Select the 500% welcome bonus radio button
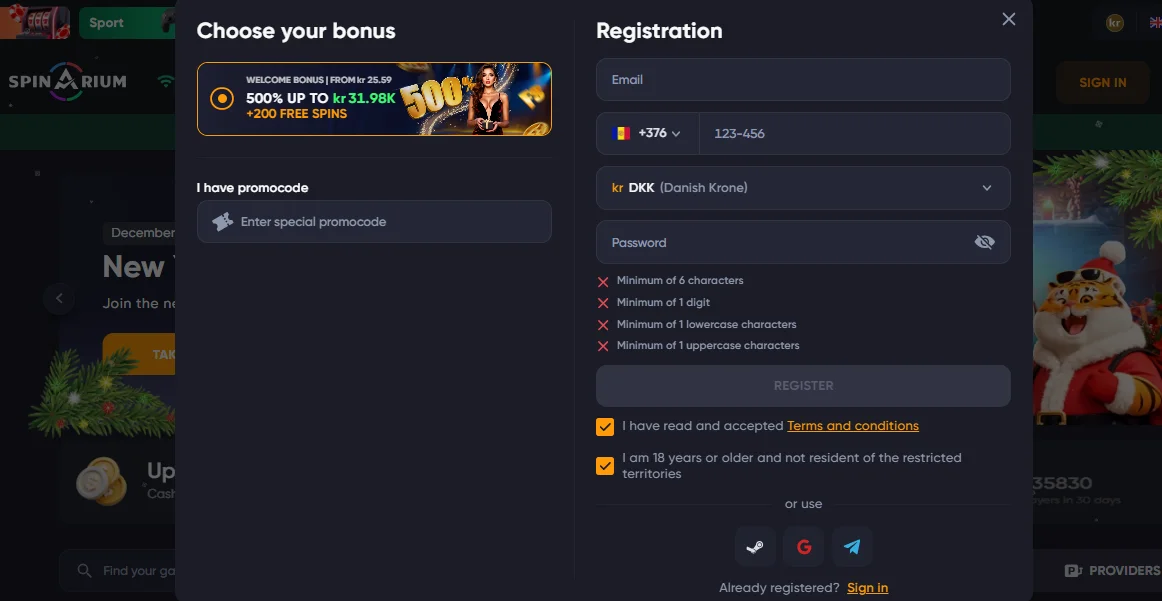The height and width of the screenshot is (601, 1162). click(x=221, y=99)
